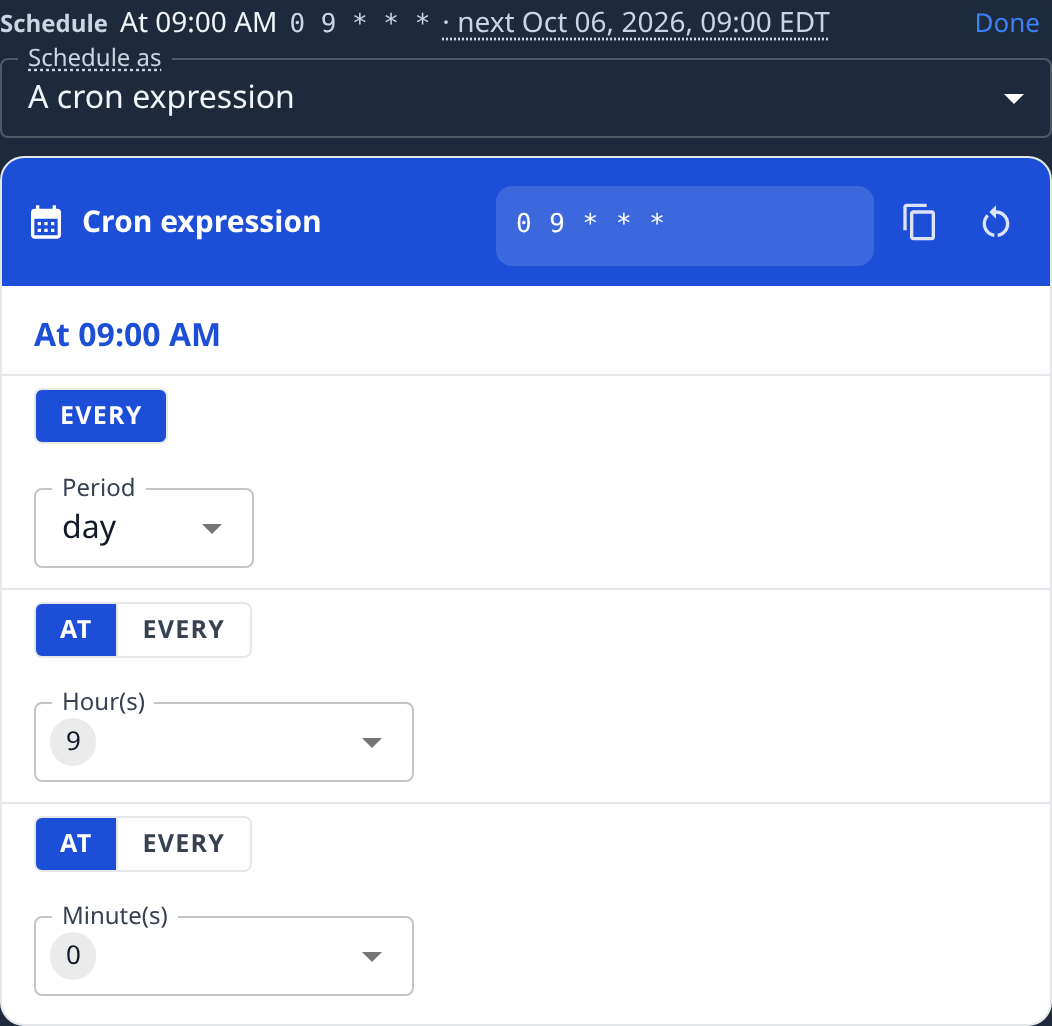Click the minute chip 0

tap(73, 956)
